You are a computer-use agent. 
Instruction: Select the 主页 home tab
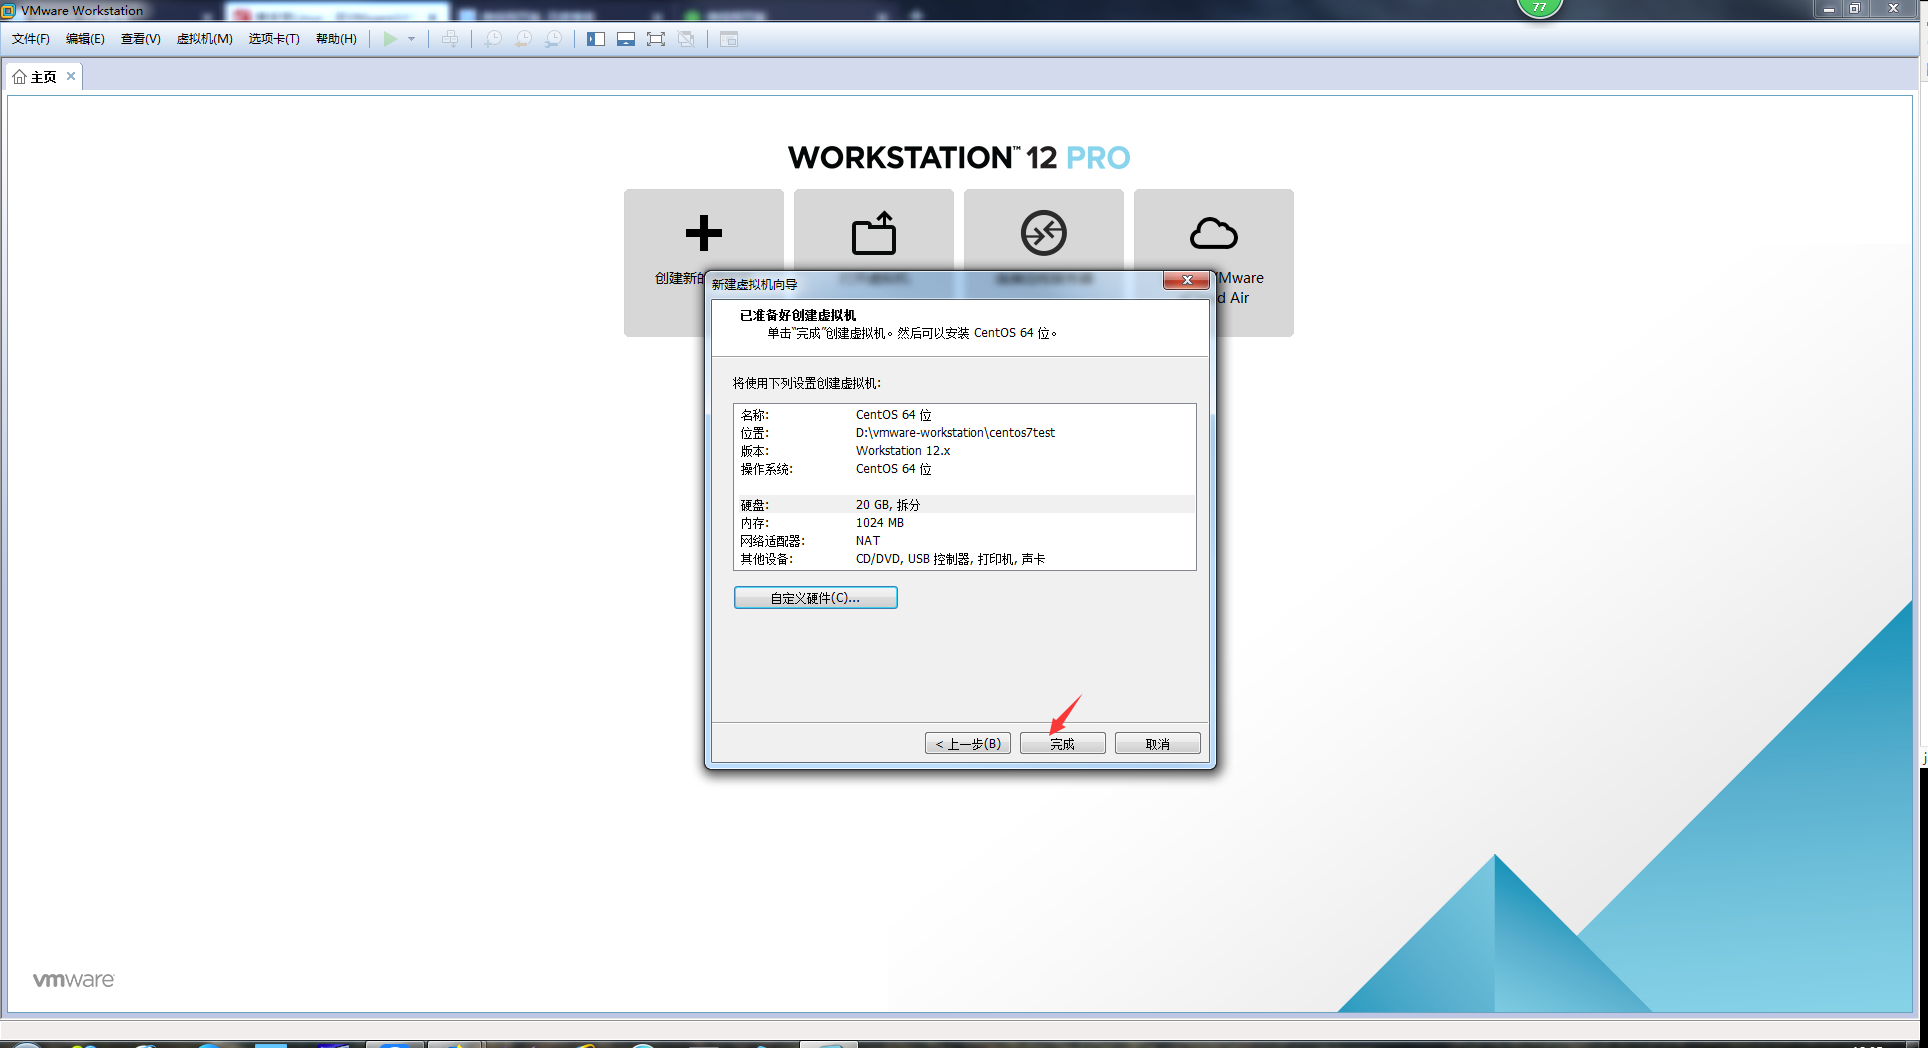[x=35, y=77]
